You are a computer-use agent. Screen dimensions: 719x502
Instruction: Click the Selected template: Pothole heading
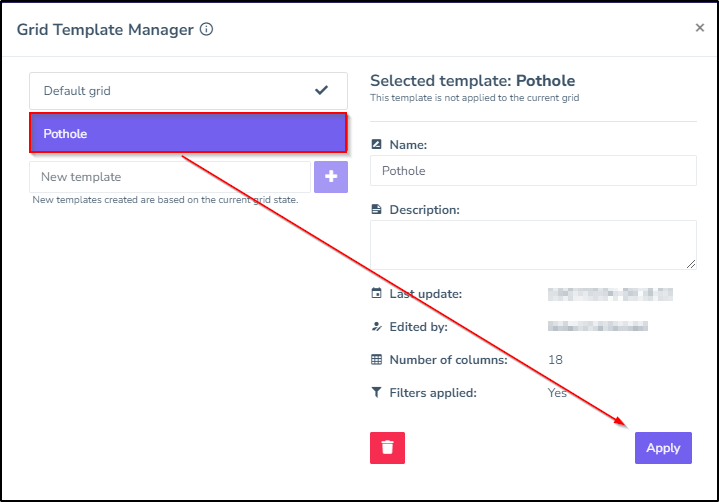click(473, 81)
